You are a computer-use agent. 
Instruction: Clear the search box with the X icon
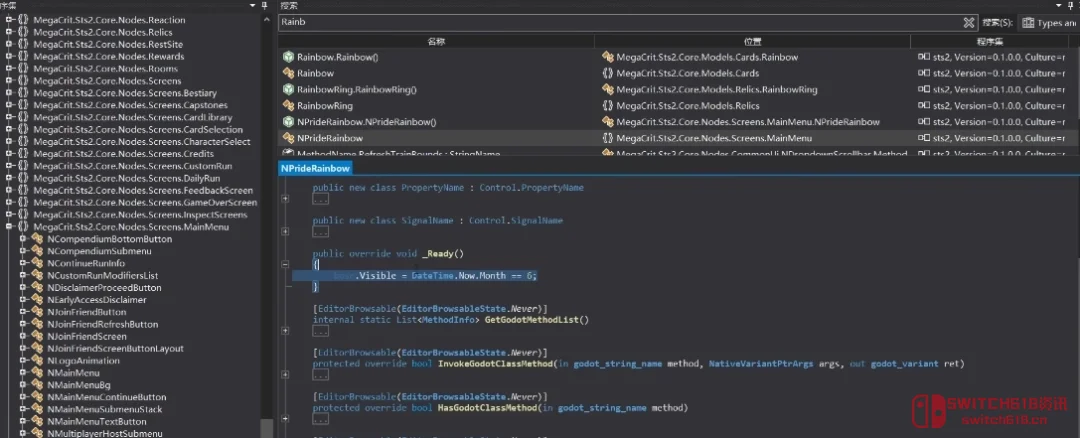(x=968, y=22)
